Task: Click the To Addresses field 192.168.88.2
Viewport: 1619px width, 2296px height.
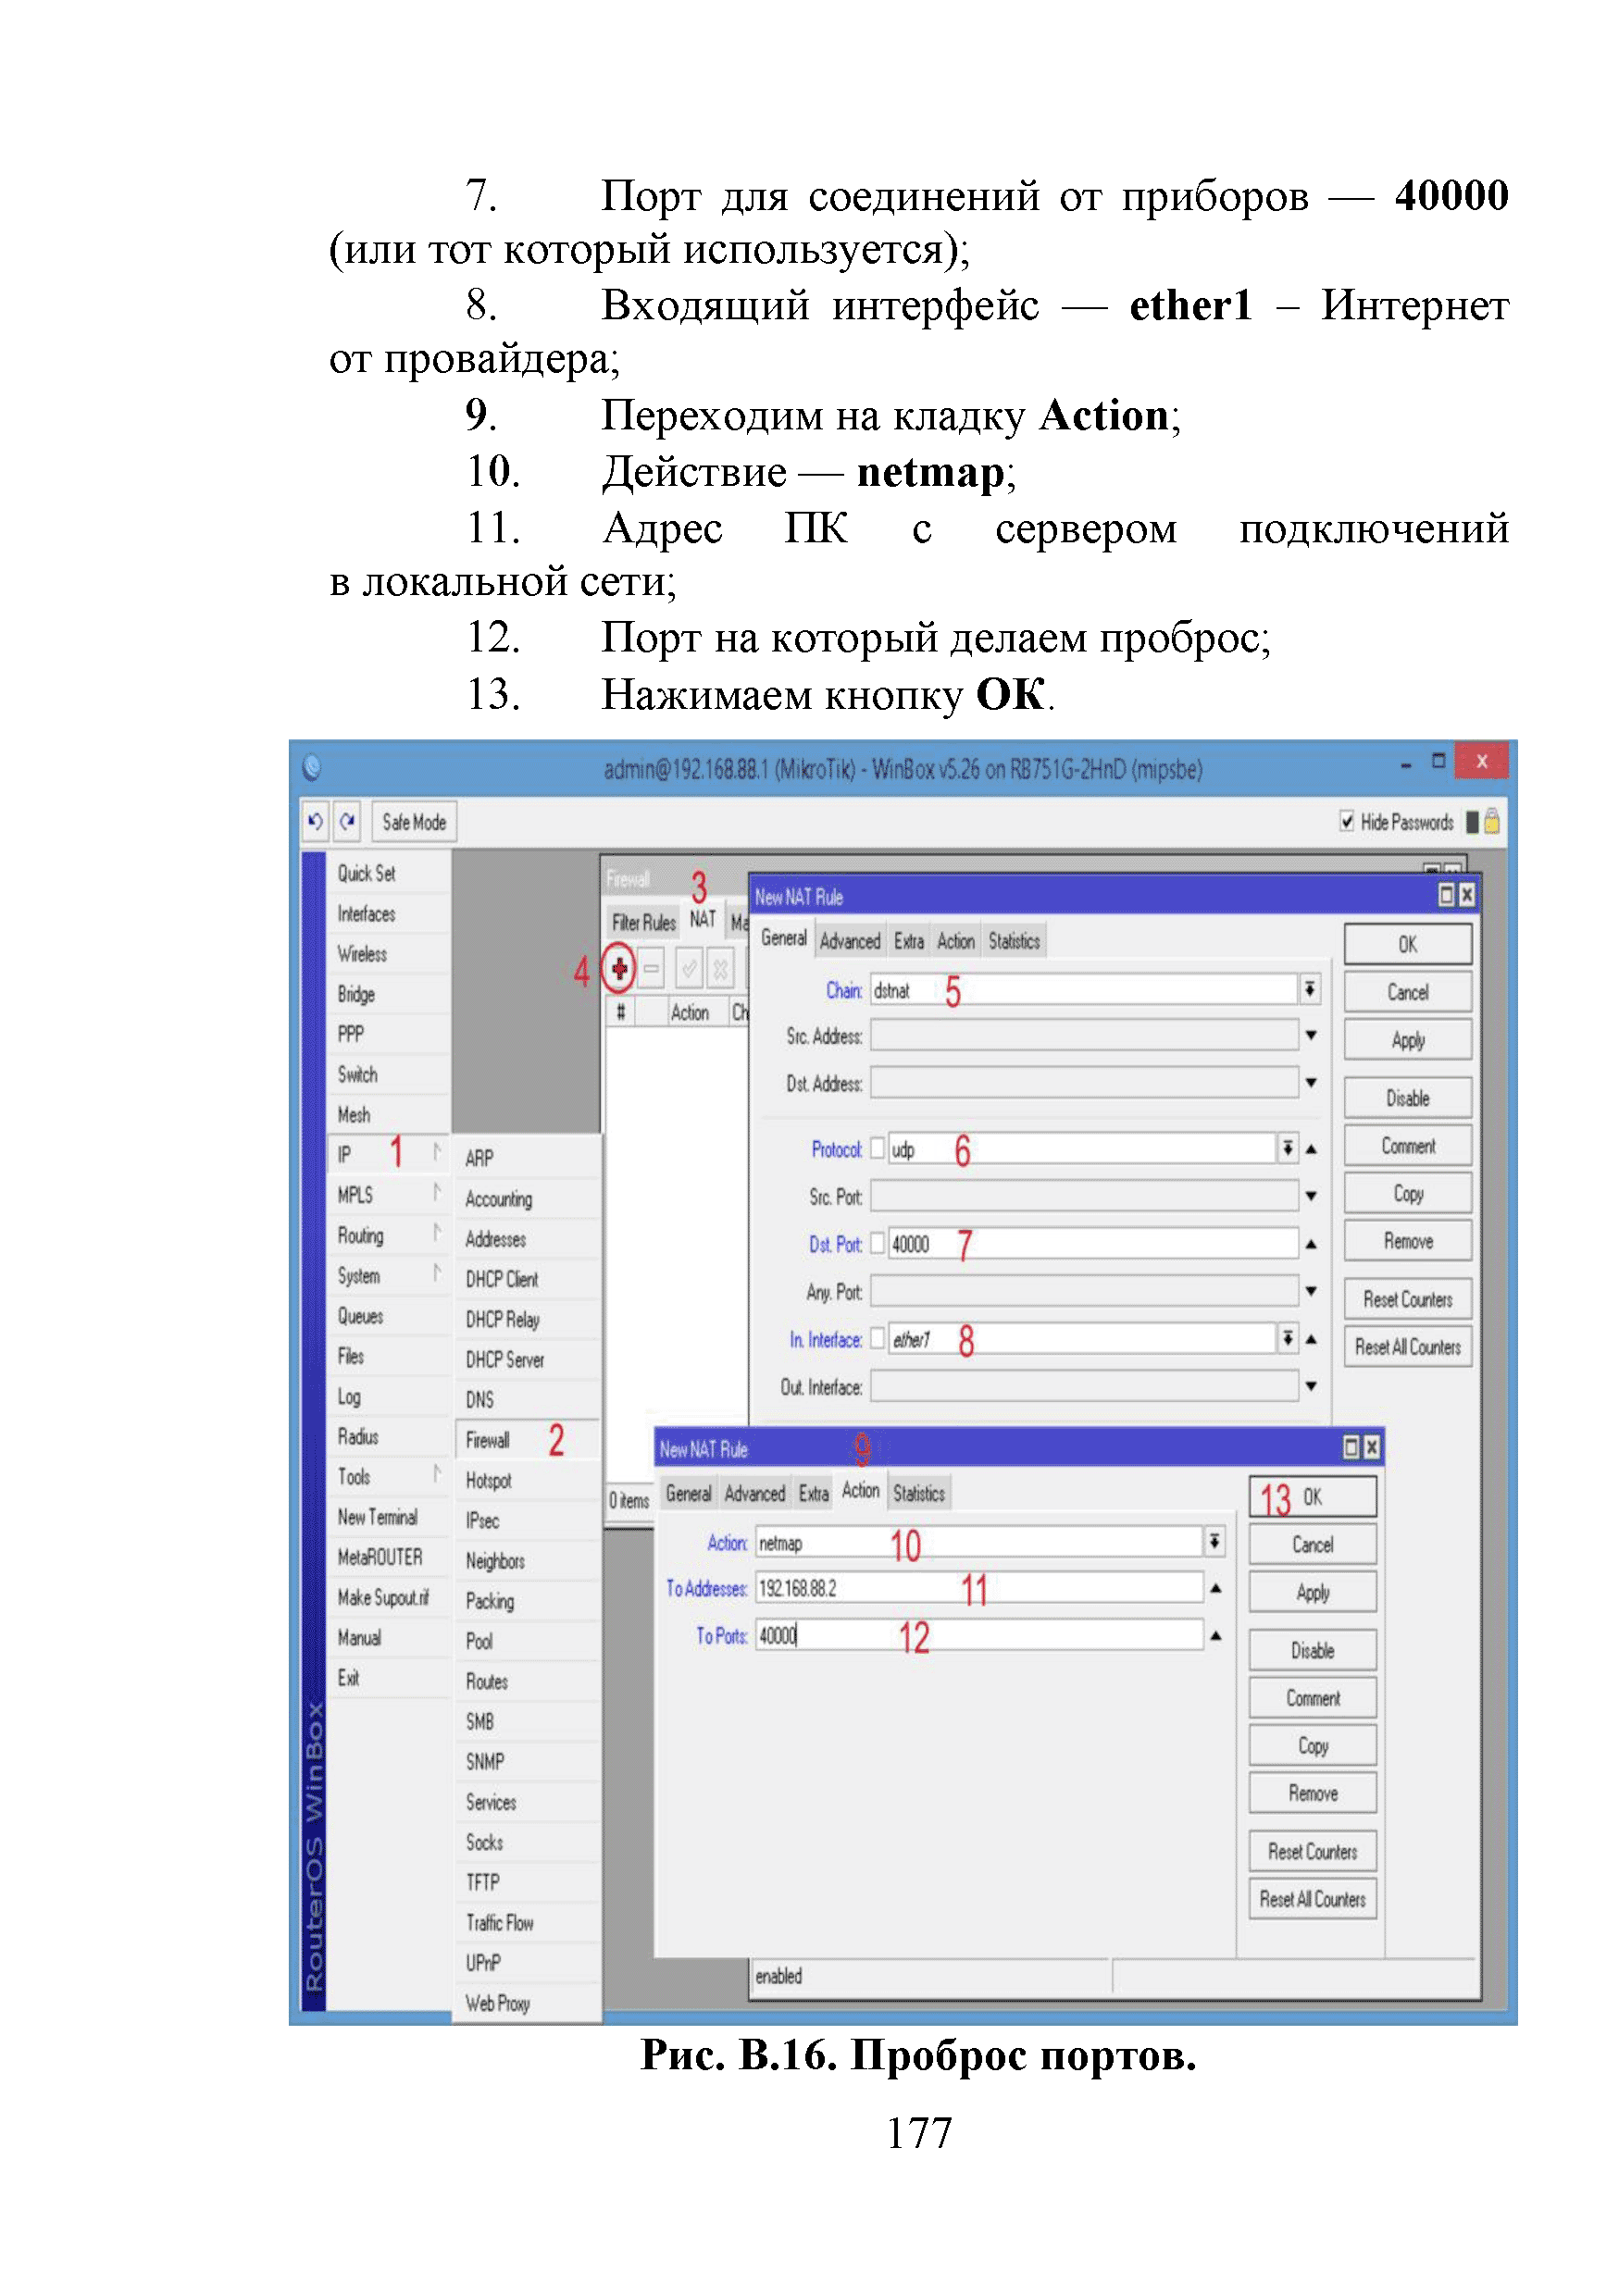Action: click(x=979, y=1588)
